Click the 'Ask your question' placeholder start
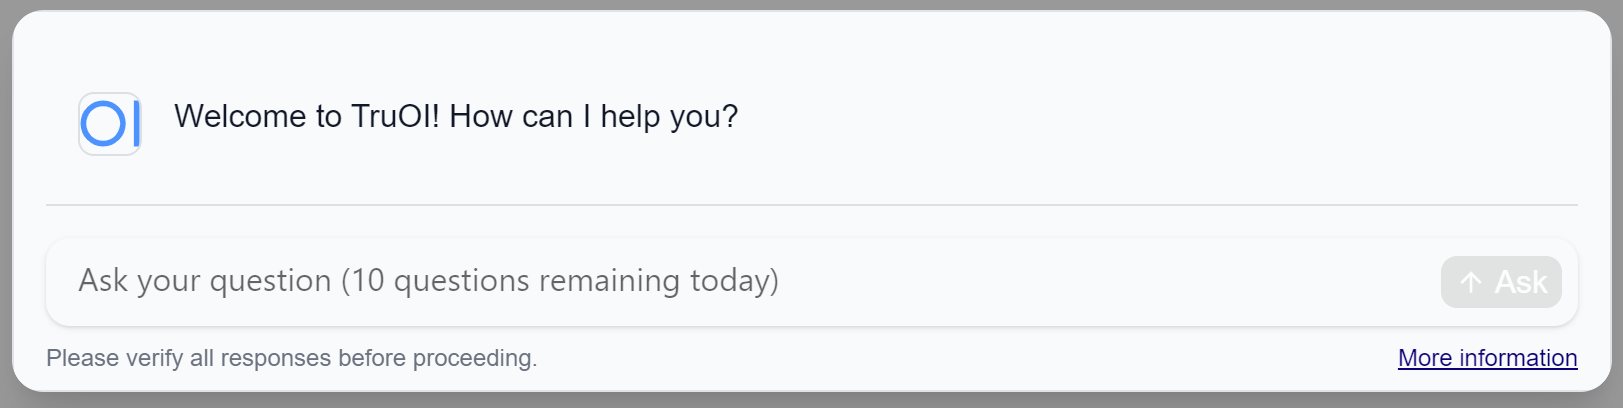Screen dimensions: 1623x408 coord(205,281)
